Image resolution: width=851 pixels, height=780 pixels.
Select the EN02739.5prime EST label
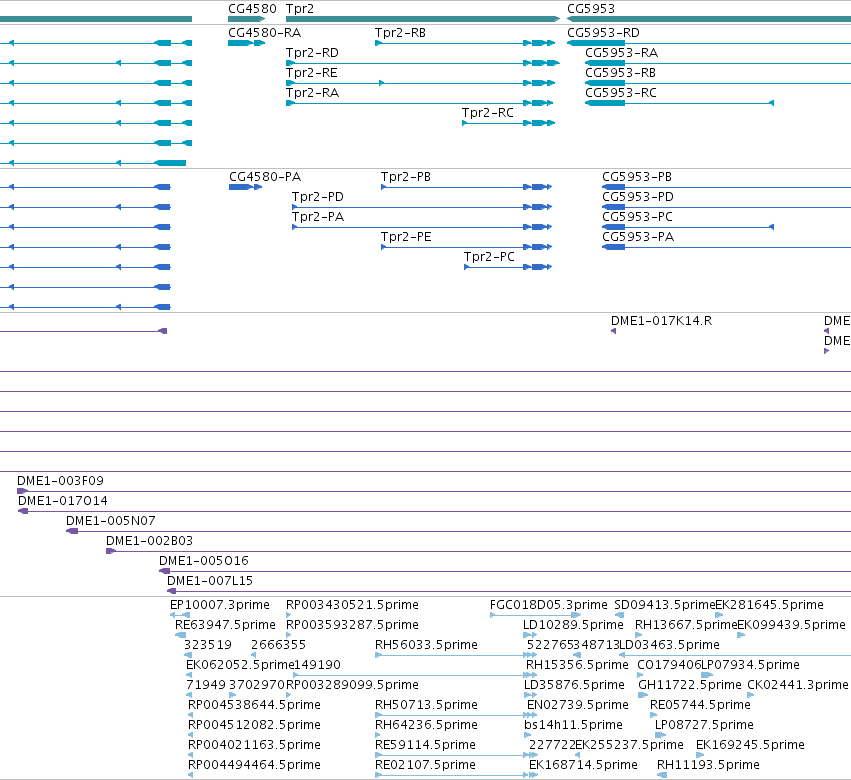tap(577, 705)
